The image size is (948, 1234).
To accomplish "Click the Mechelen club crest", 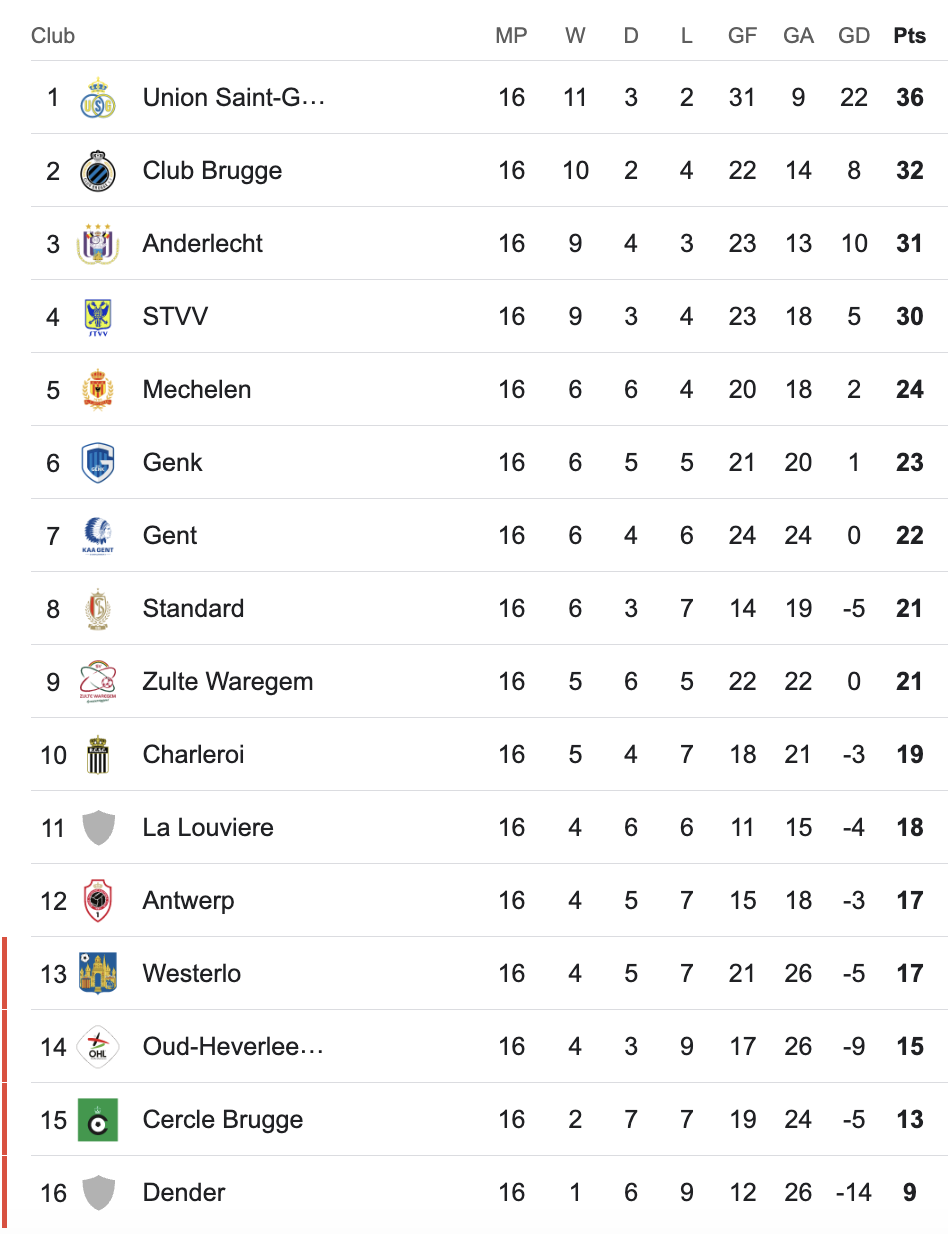I will (98, 390).
